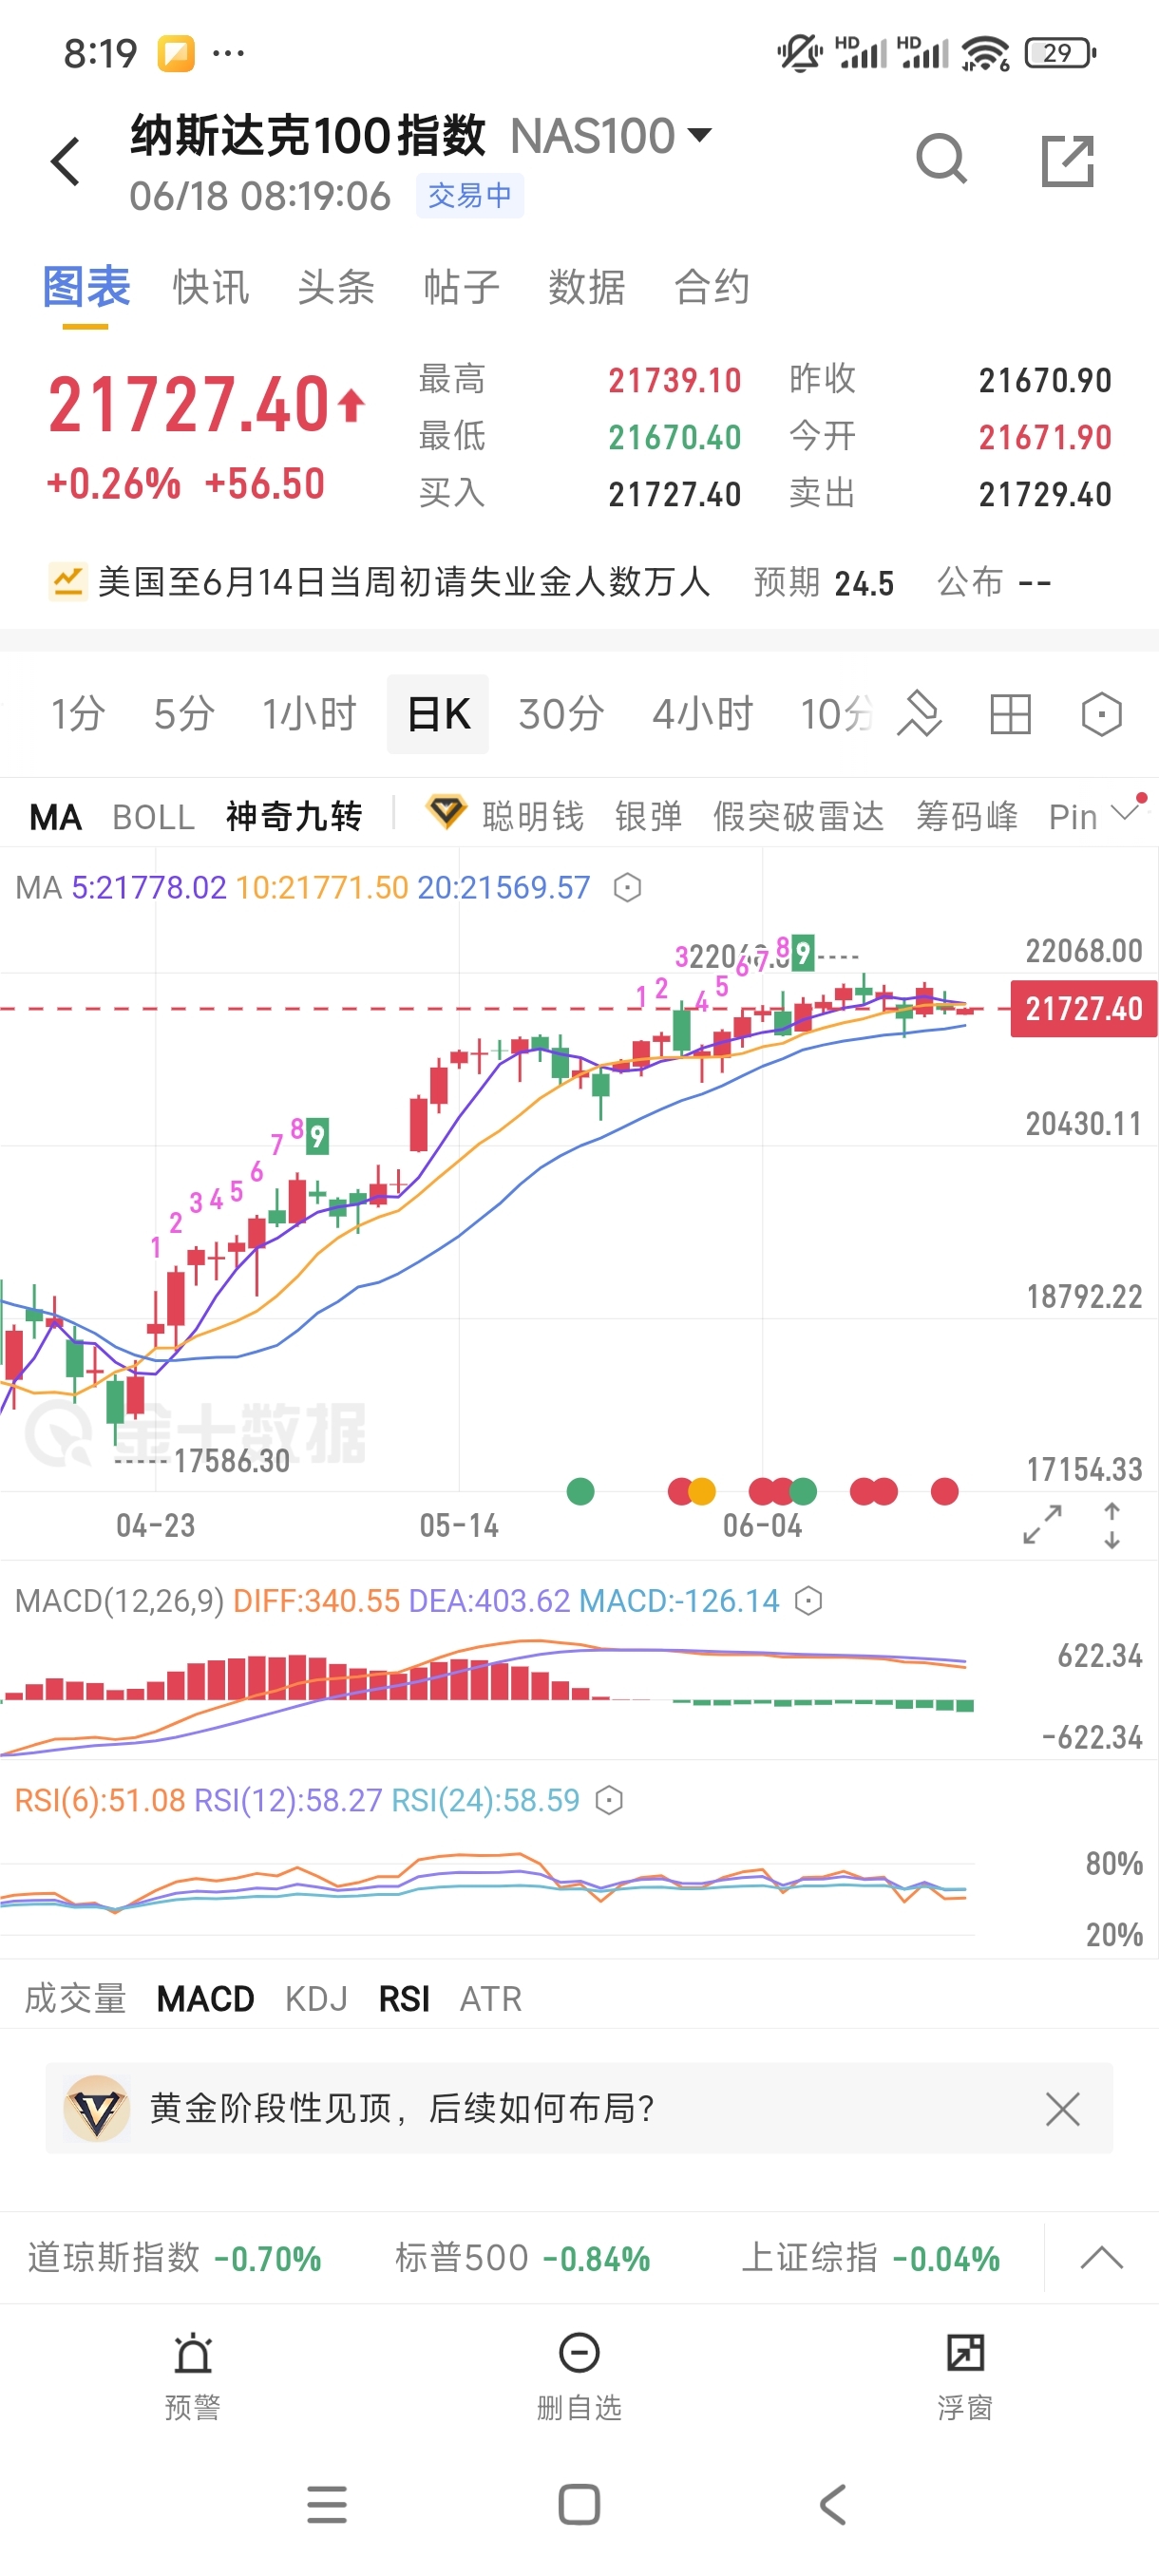Tap 删自选 remove from watchlist icon

[x=579, y=2353]
